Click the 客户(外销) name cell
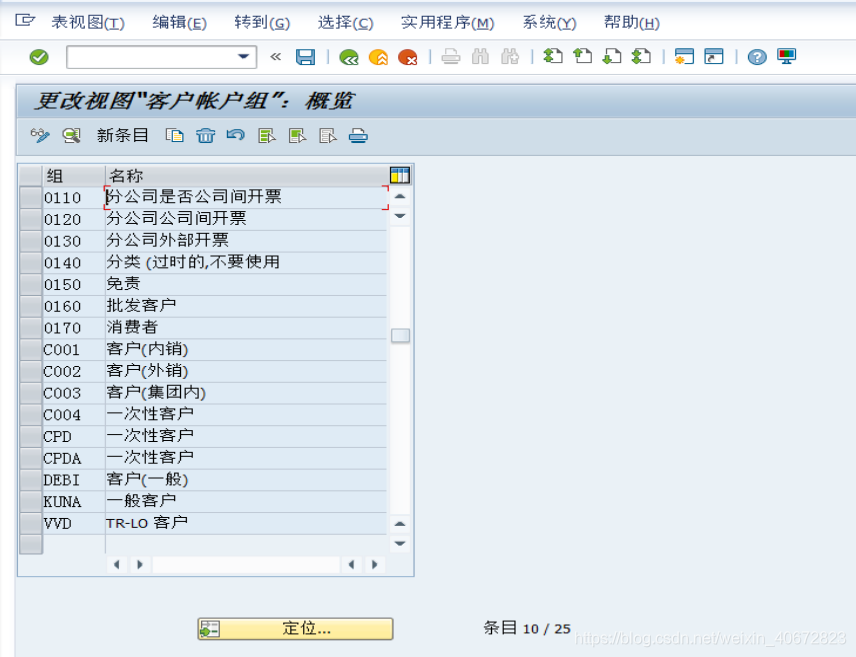This screenshot has height=657, width=856. click(246, 371)
